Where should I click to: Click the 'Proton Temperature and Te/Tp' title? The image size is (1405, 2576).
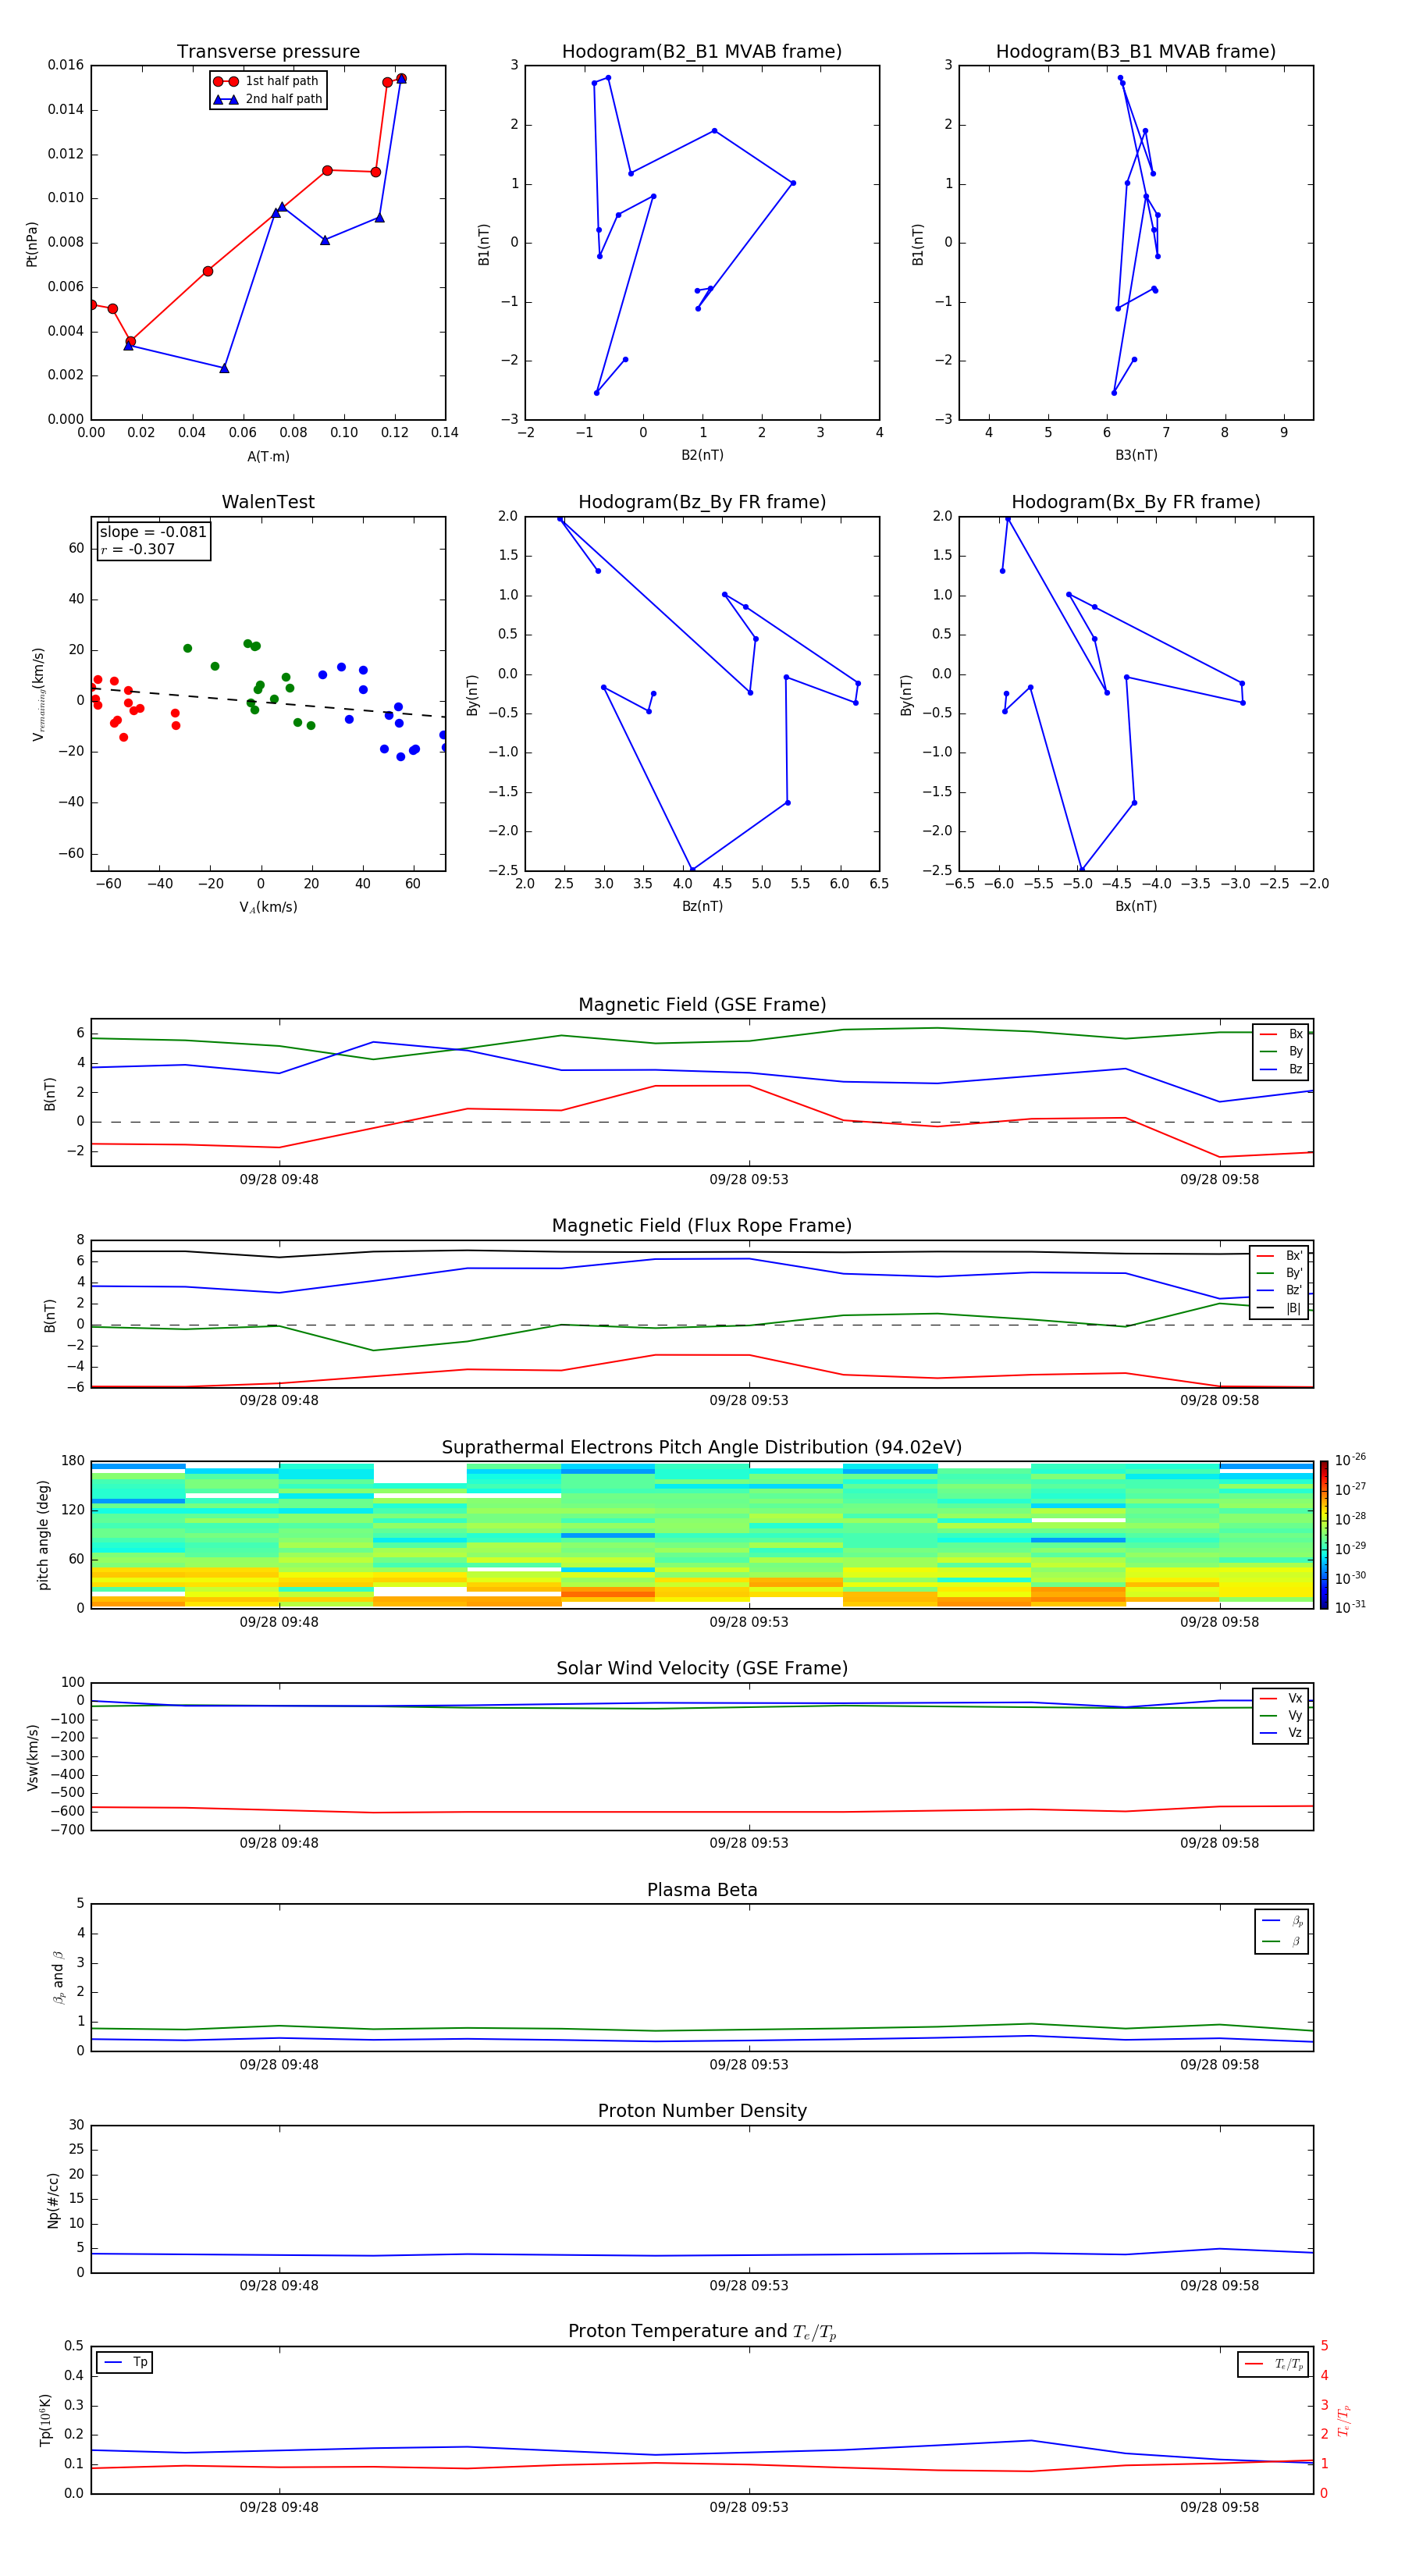702,2331
